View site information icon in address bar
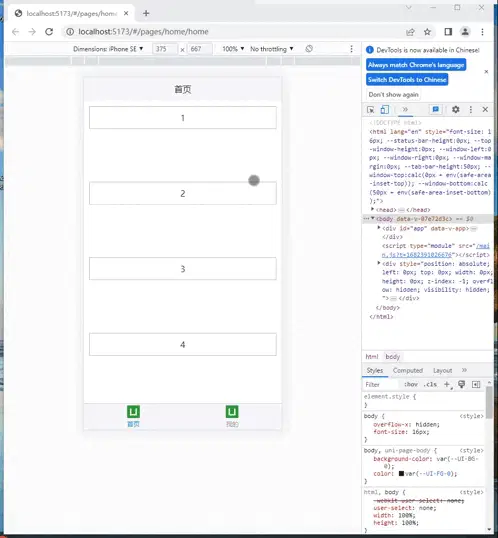498x538 pixels. coord(70,32)
